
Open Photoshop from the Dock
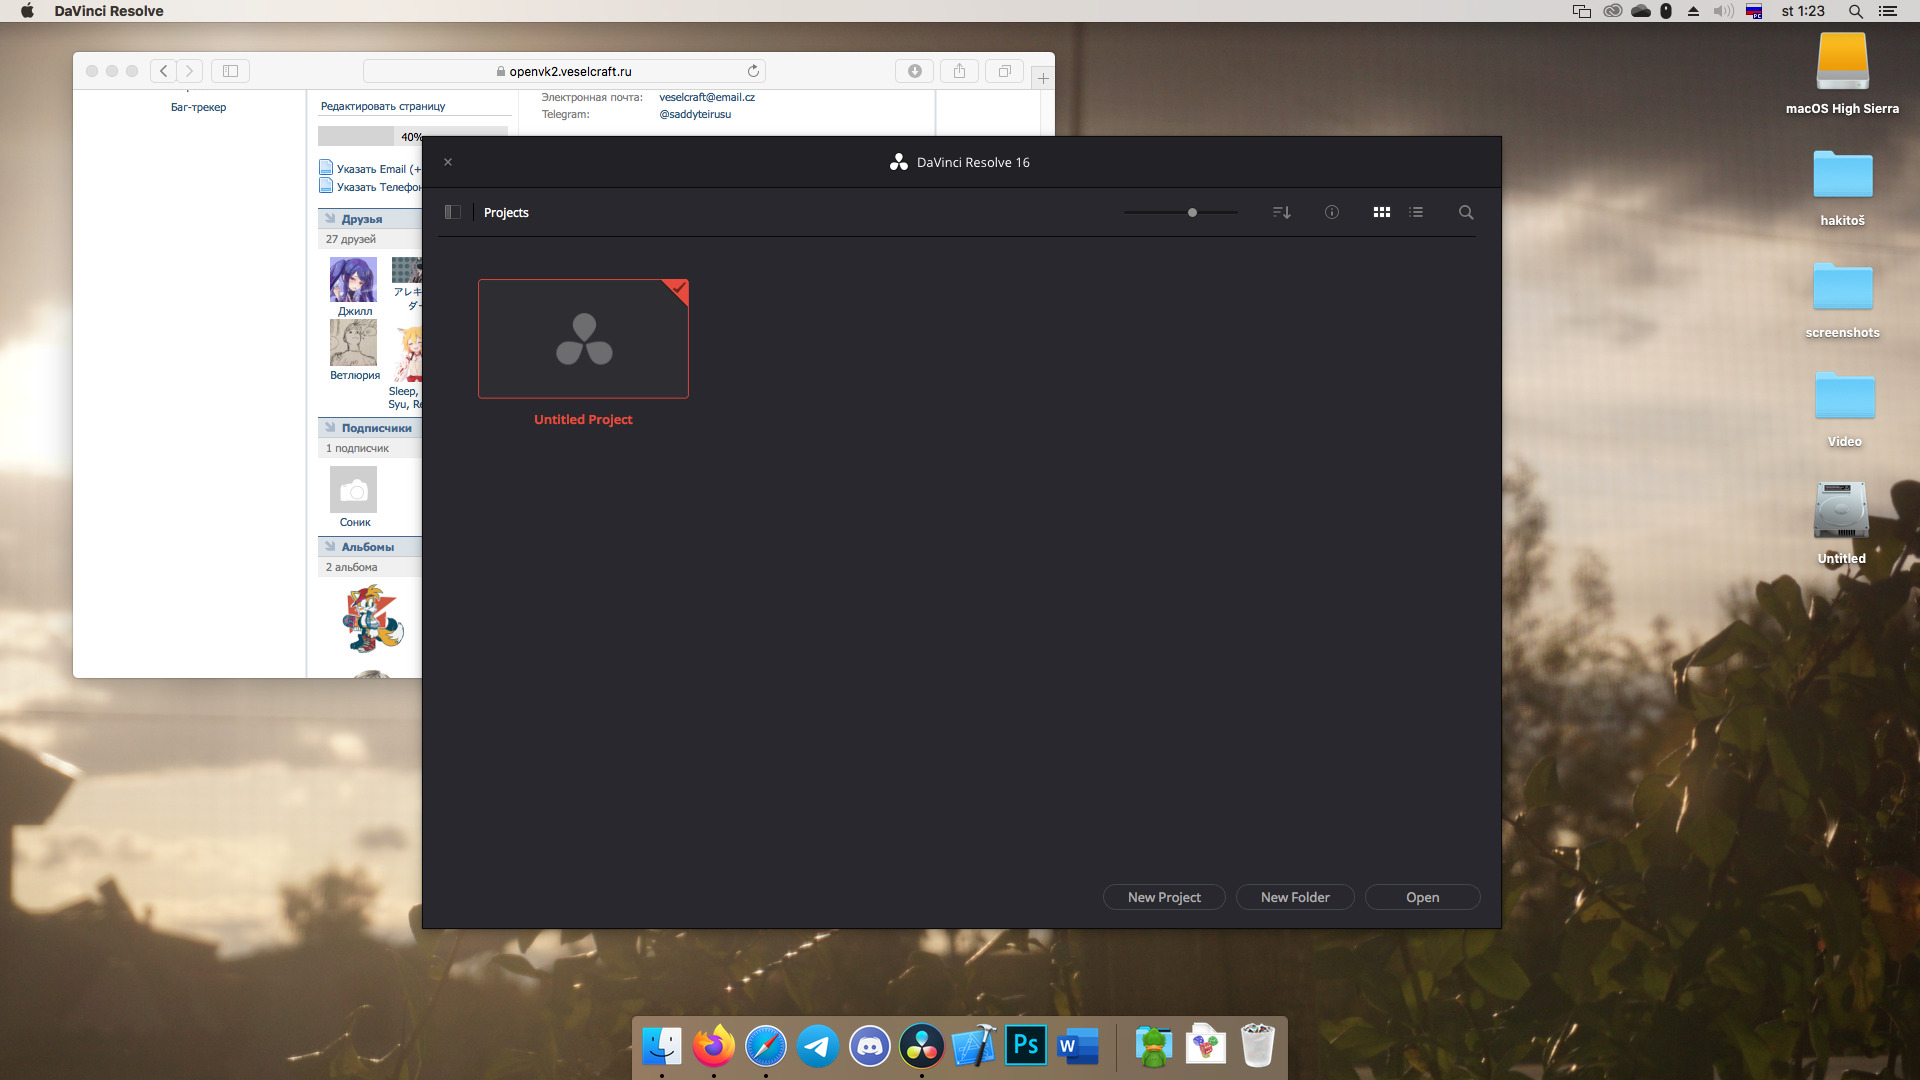pos(1025,1046)
